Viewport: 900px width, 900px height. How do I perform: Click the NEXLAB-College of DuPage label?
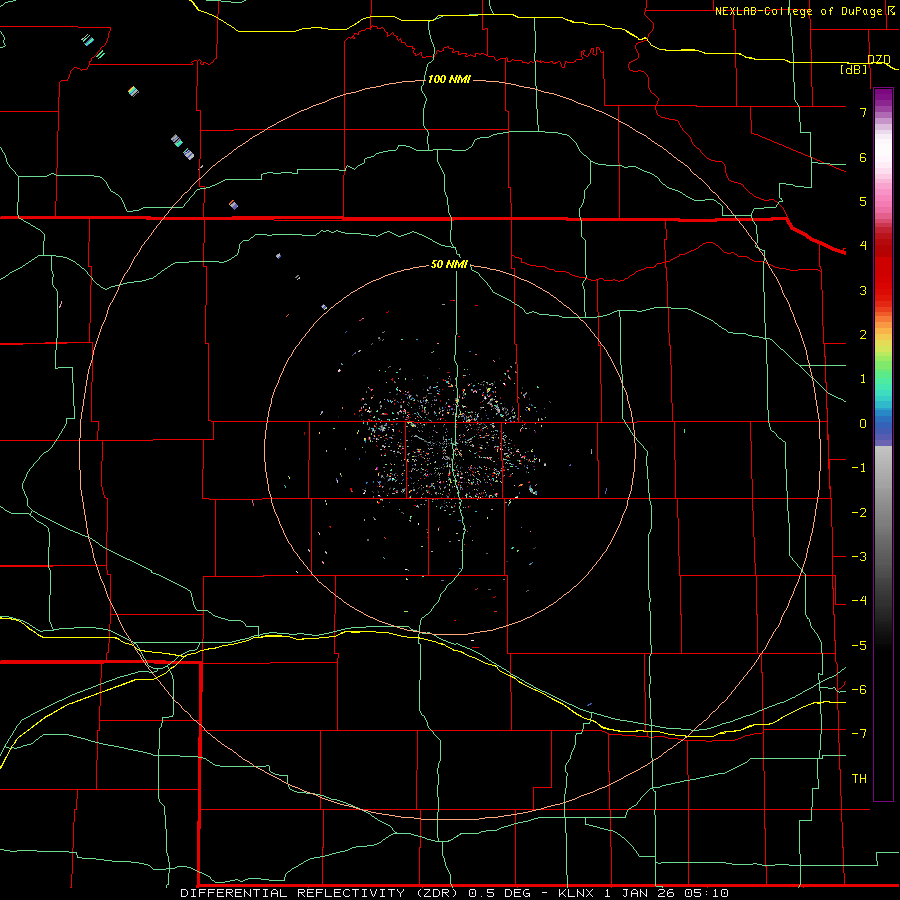801,11
